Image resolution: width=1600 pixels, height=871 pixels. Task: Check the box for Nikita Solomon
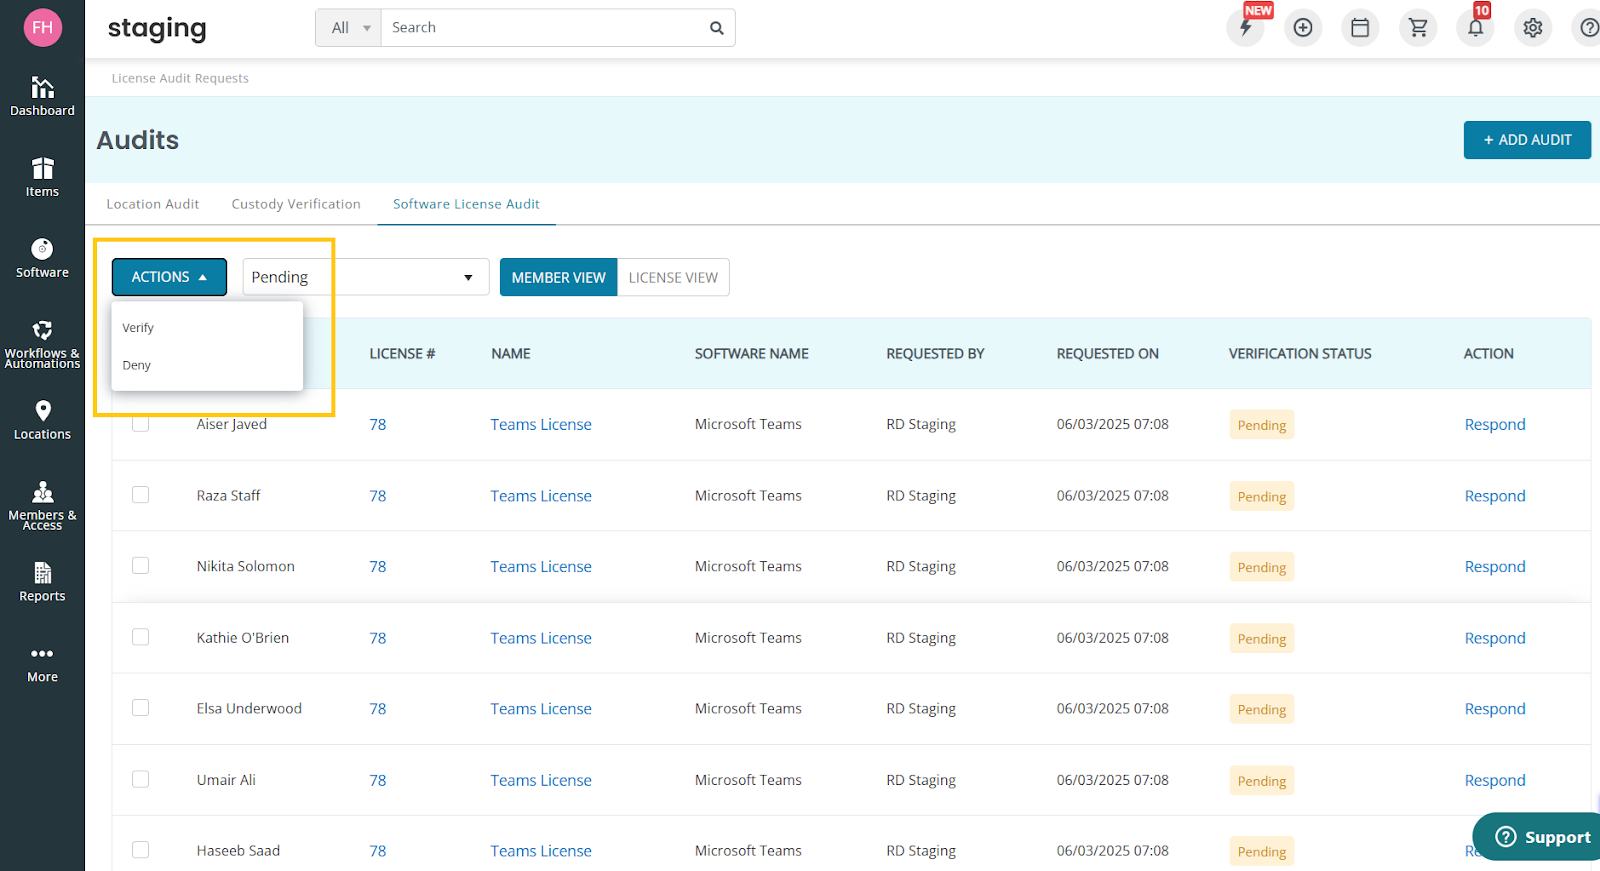coord(141,566)
